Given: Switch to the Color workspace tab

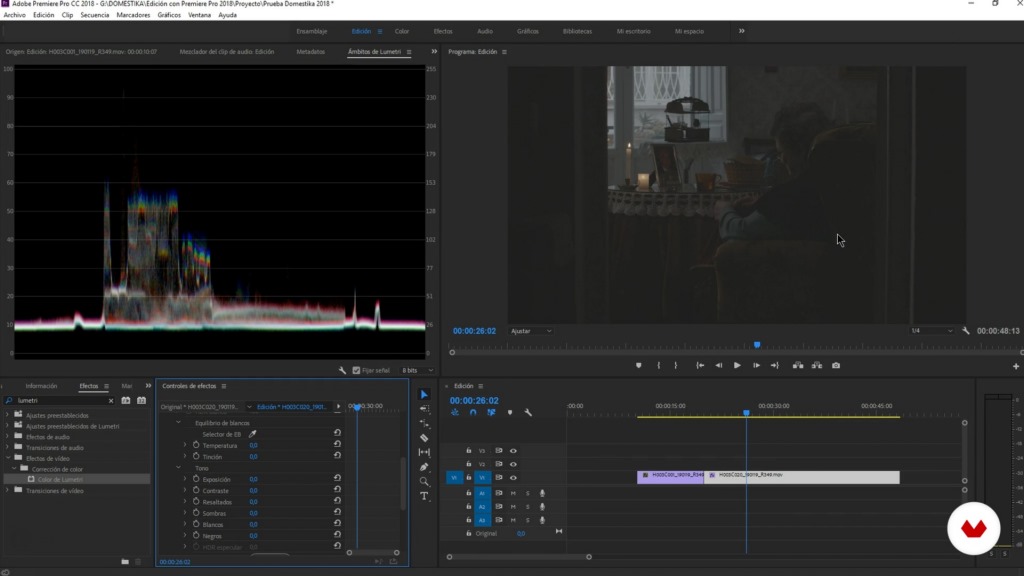Looking at the screenshot, I should [402, 31].
